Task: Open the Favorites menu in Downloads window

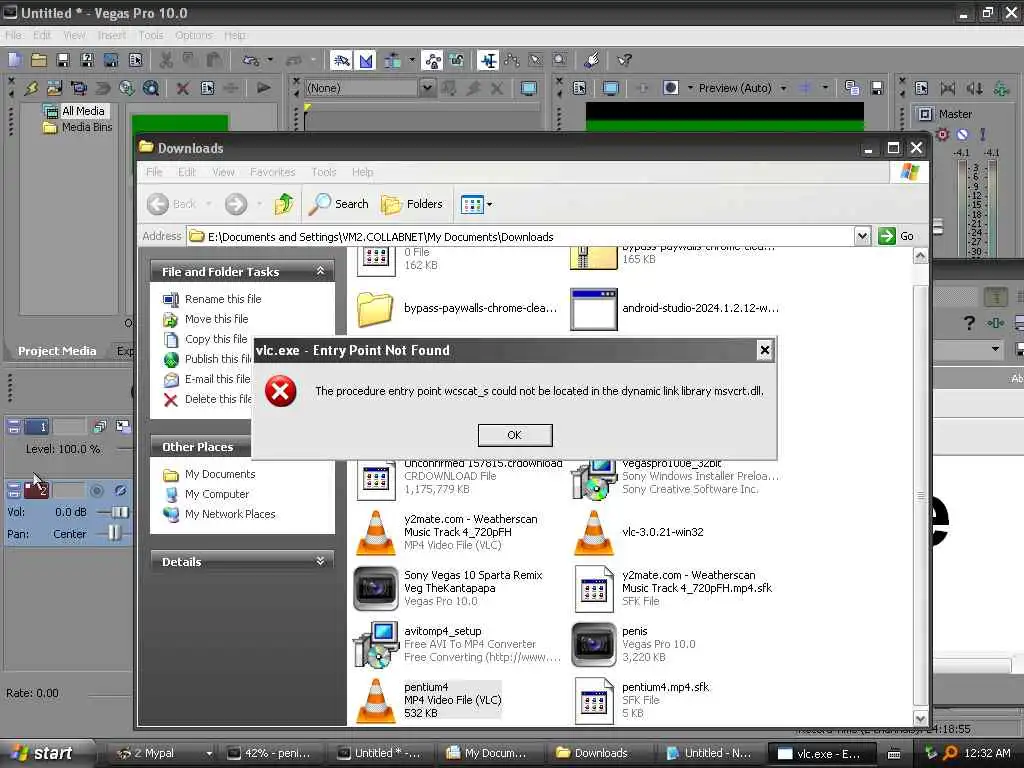Action: click(x=272, y=172)
